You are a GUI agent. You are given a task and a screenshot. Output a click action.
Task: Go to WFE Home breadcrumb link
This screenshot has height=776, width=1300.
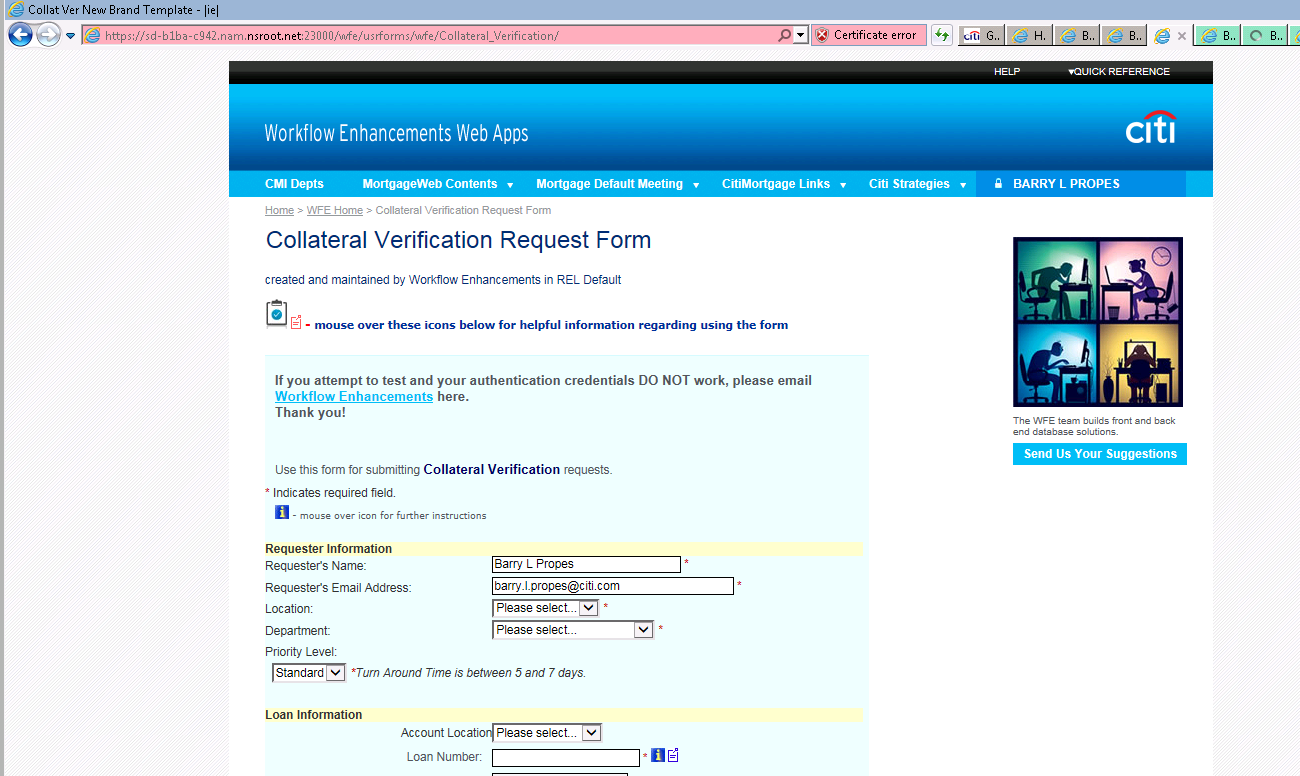[334, 211]
